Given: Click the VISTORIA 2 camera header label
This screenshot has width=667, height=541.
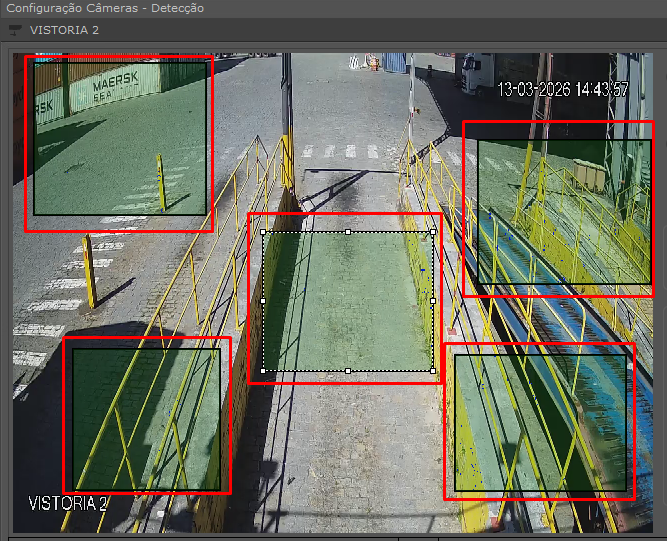Looking at the screenshot, I should point(64,30).
